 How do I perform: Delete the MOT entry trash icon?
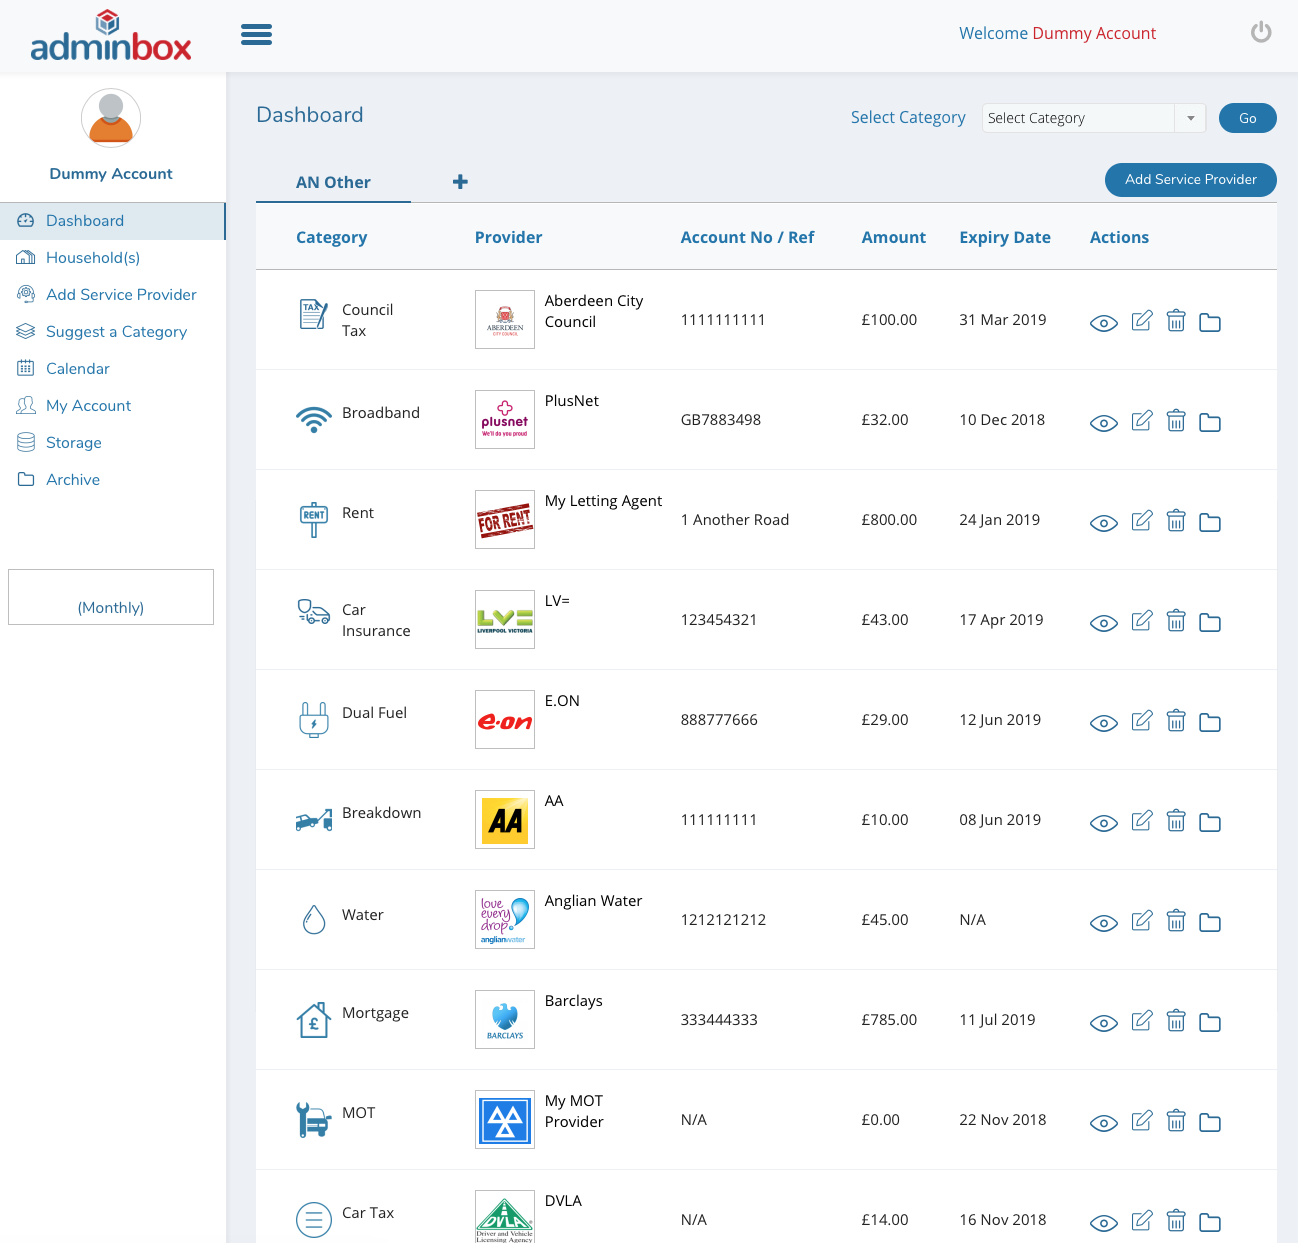pyautogui.click(x=1176, y=1121)
